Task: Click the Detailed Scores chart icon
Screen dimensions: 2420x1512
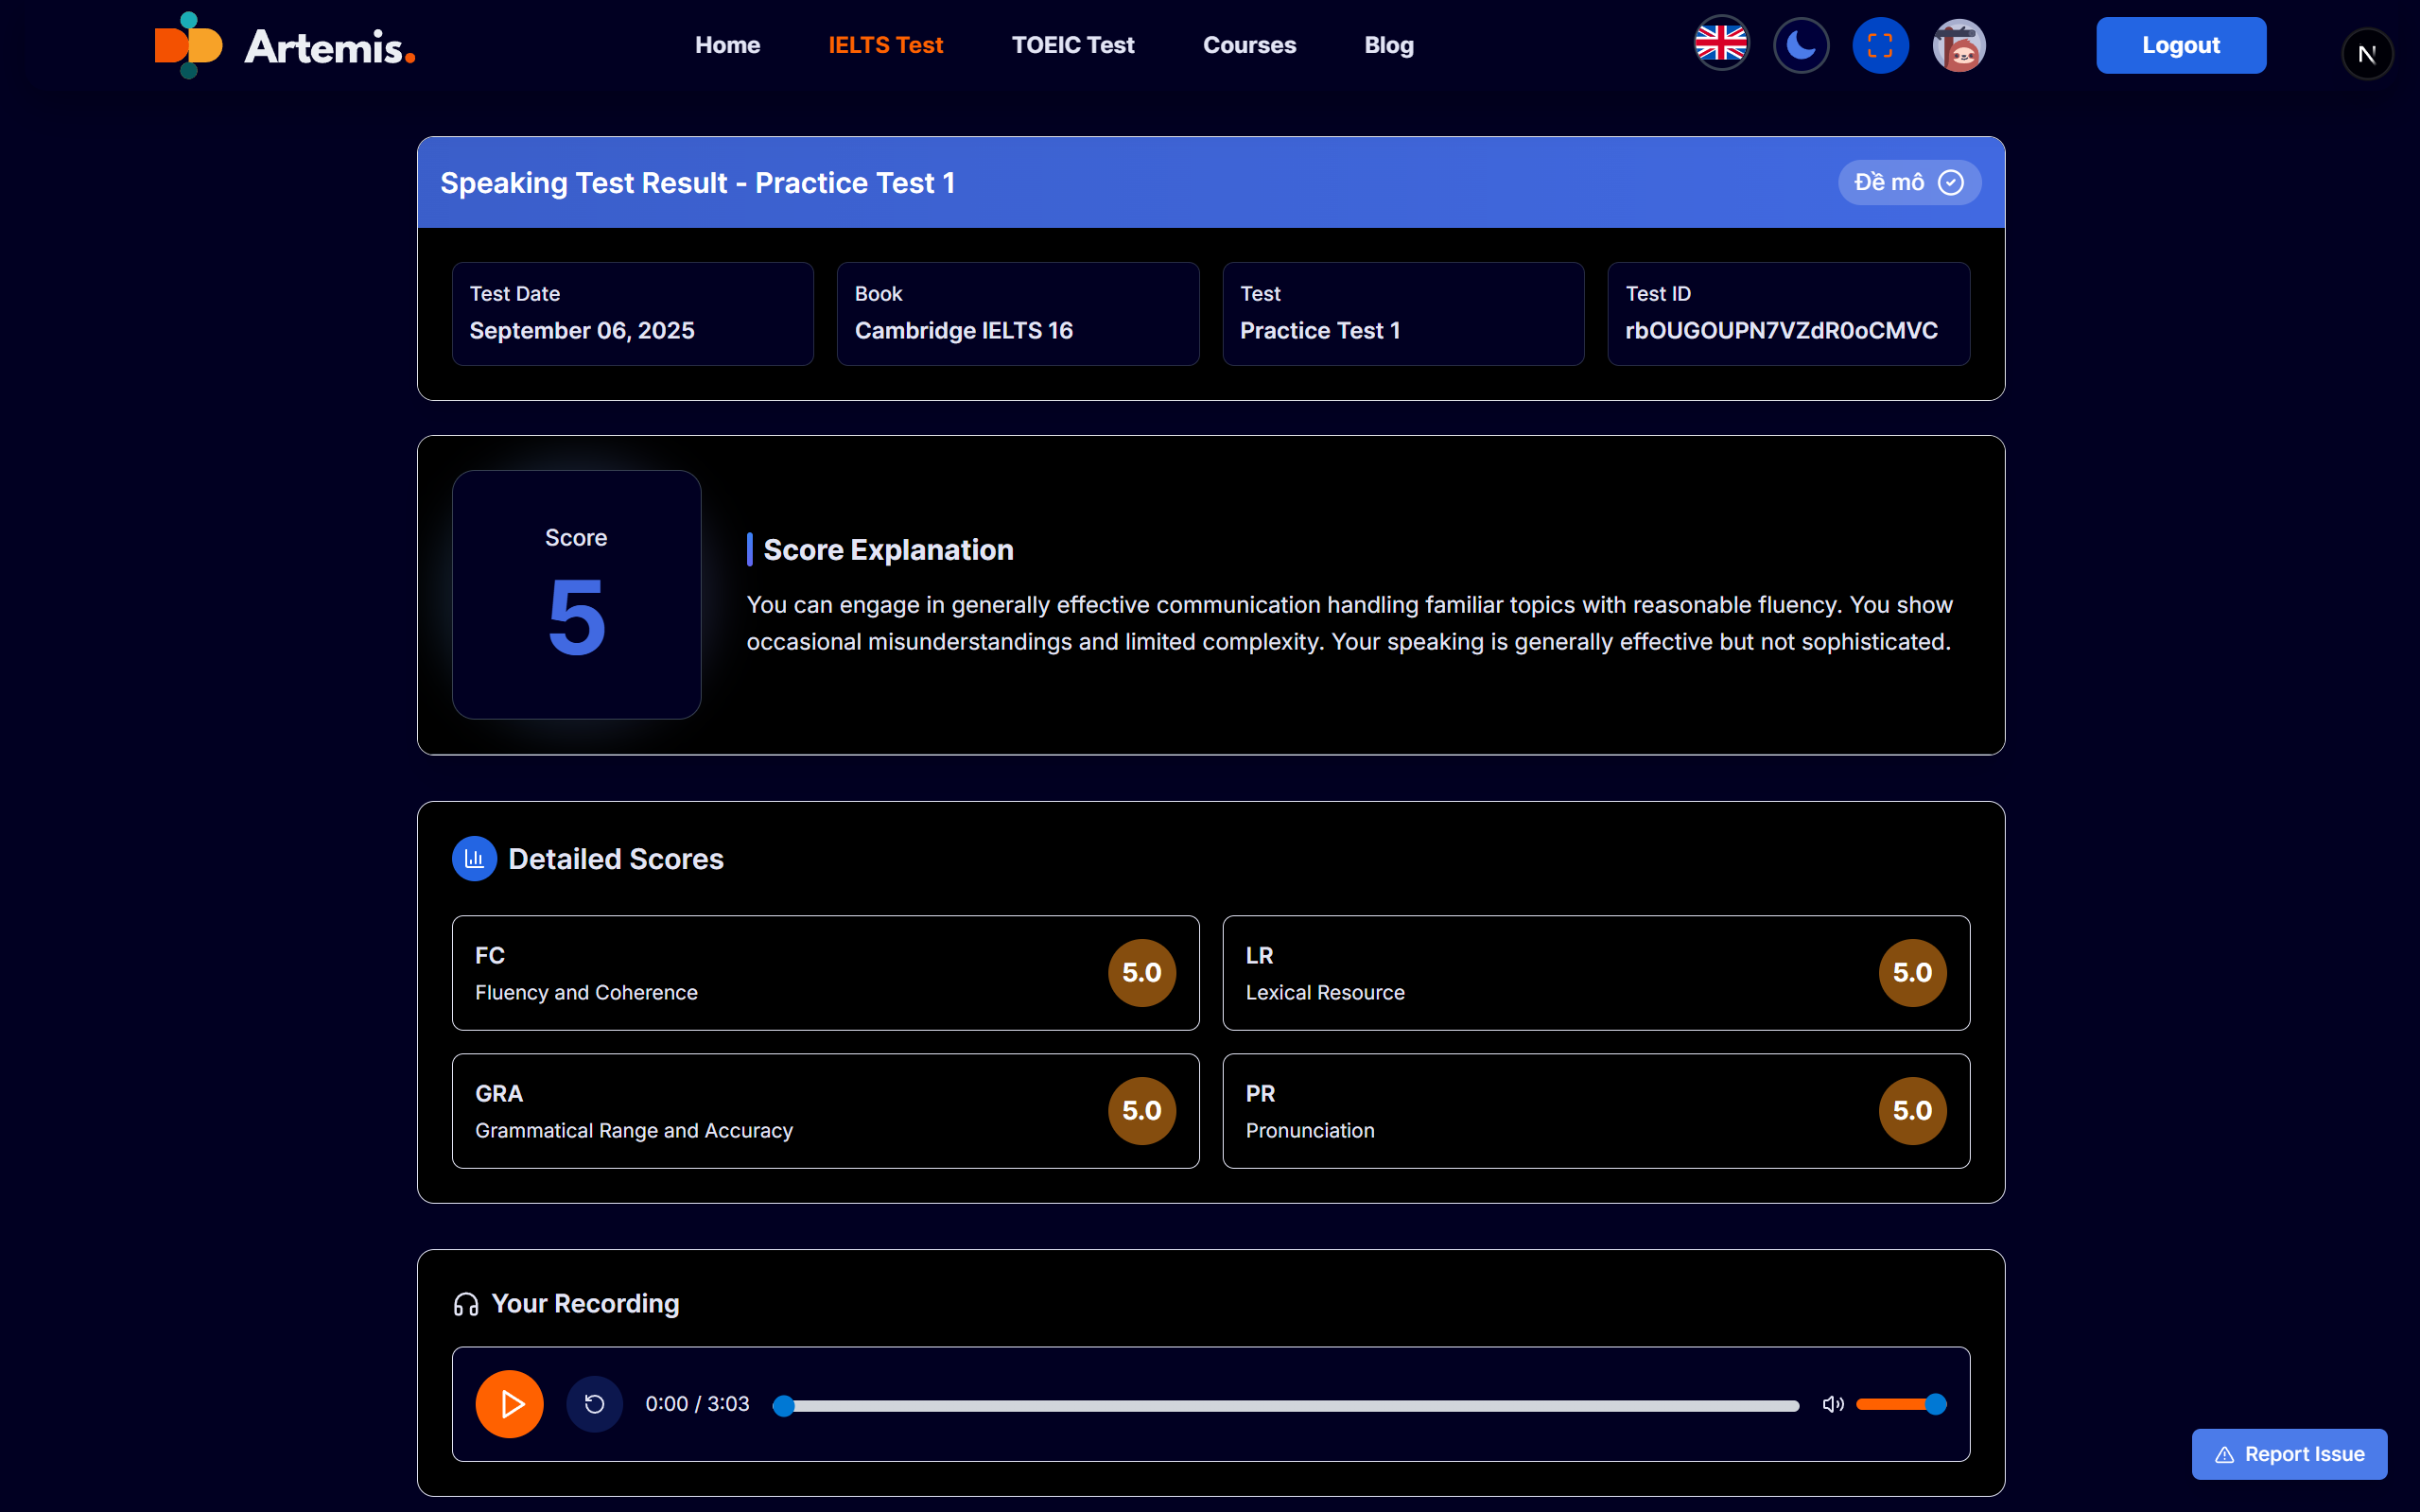Action: (x=474, y=859)
